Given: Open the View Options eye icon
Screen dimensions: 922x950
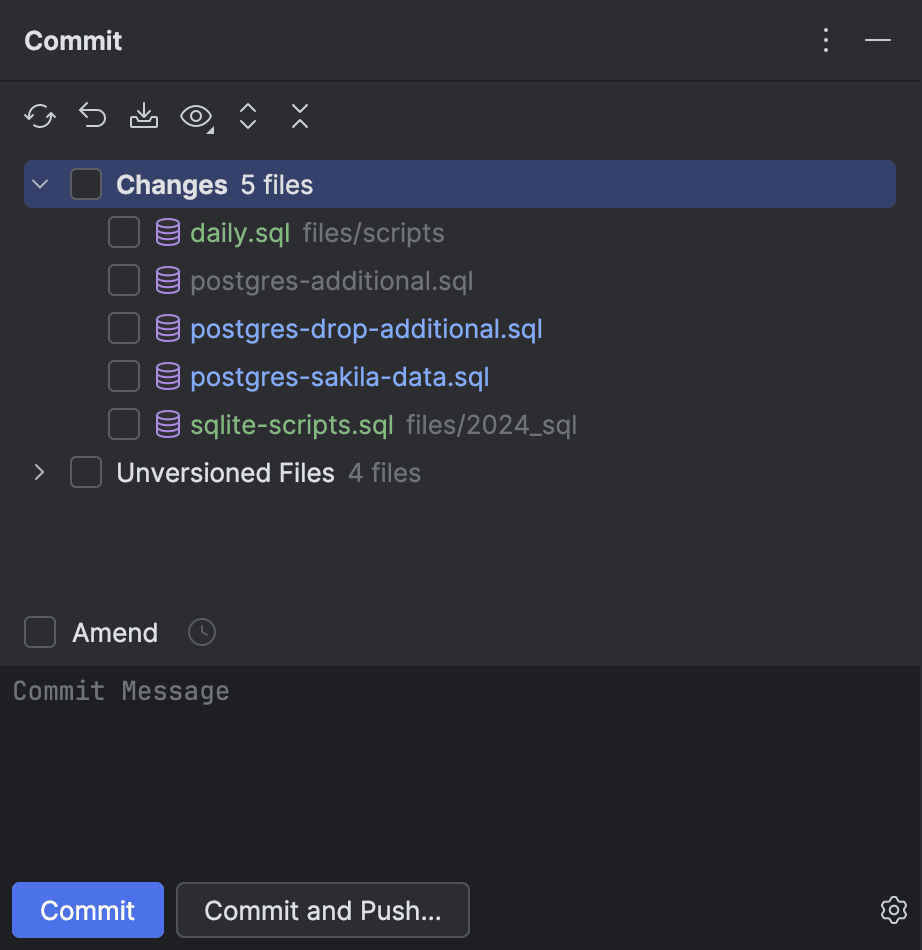Looking at the screenshot, I should (x=196, y=116).
